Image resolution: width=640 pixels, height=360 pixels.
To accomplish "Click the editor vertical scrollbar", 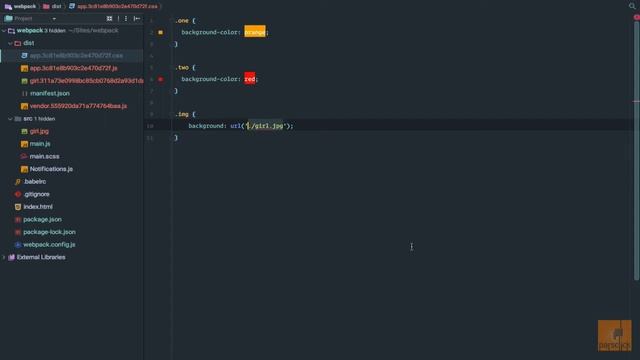I will point(636,151).
